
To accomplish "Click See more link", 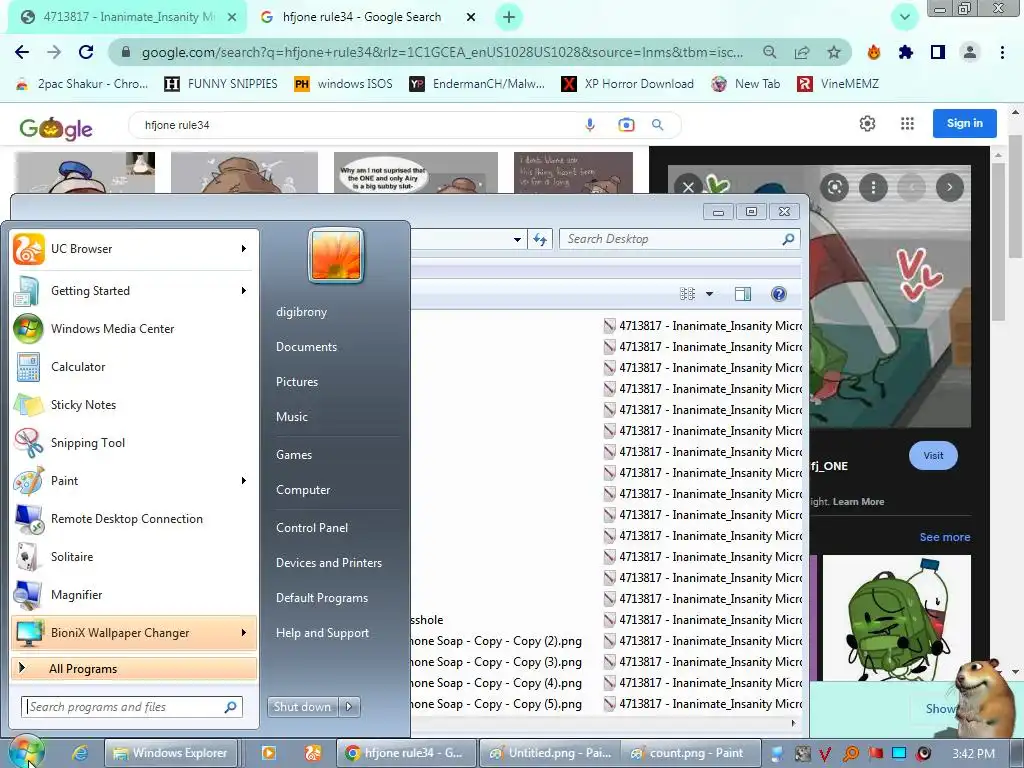I will coord(945,537).
